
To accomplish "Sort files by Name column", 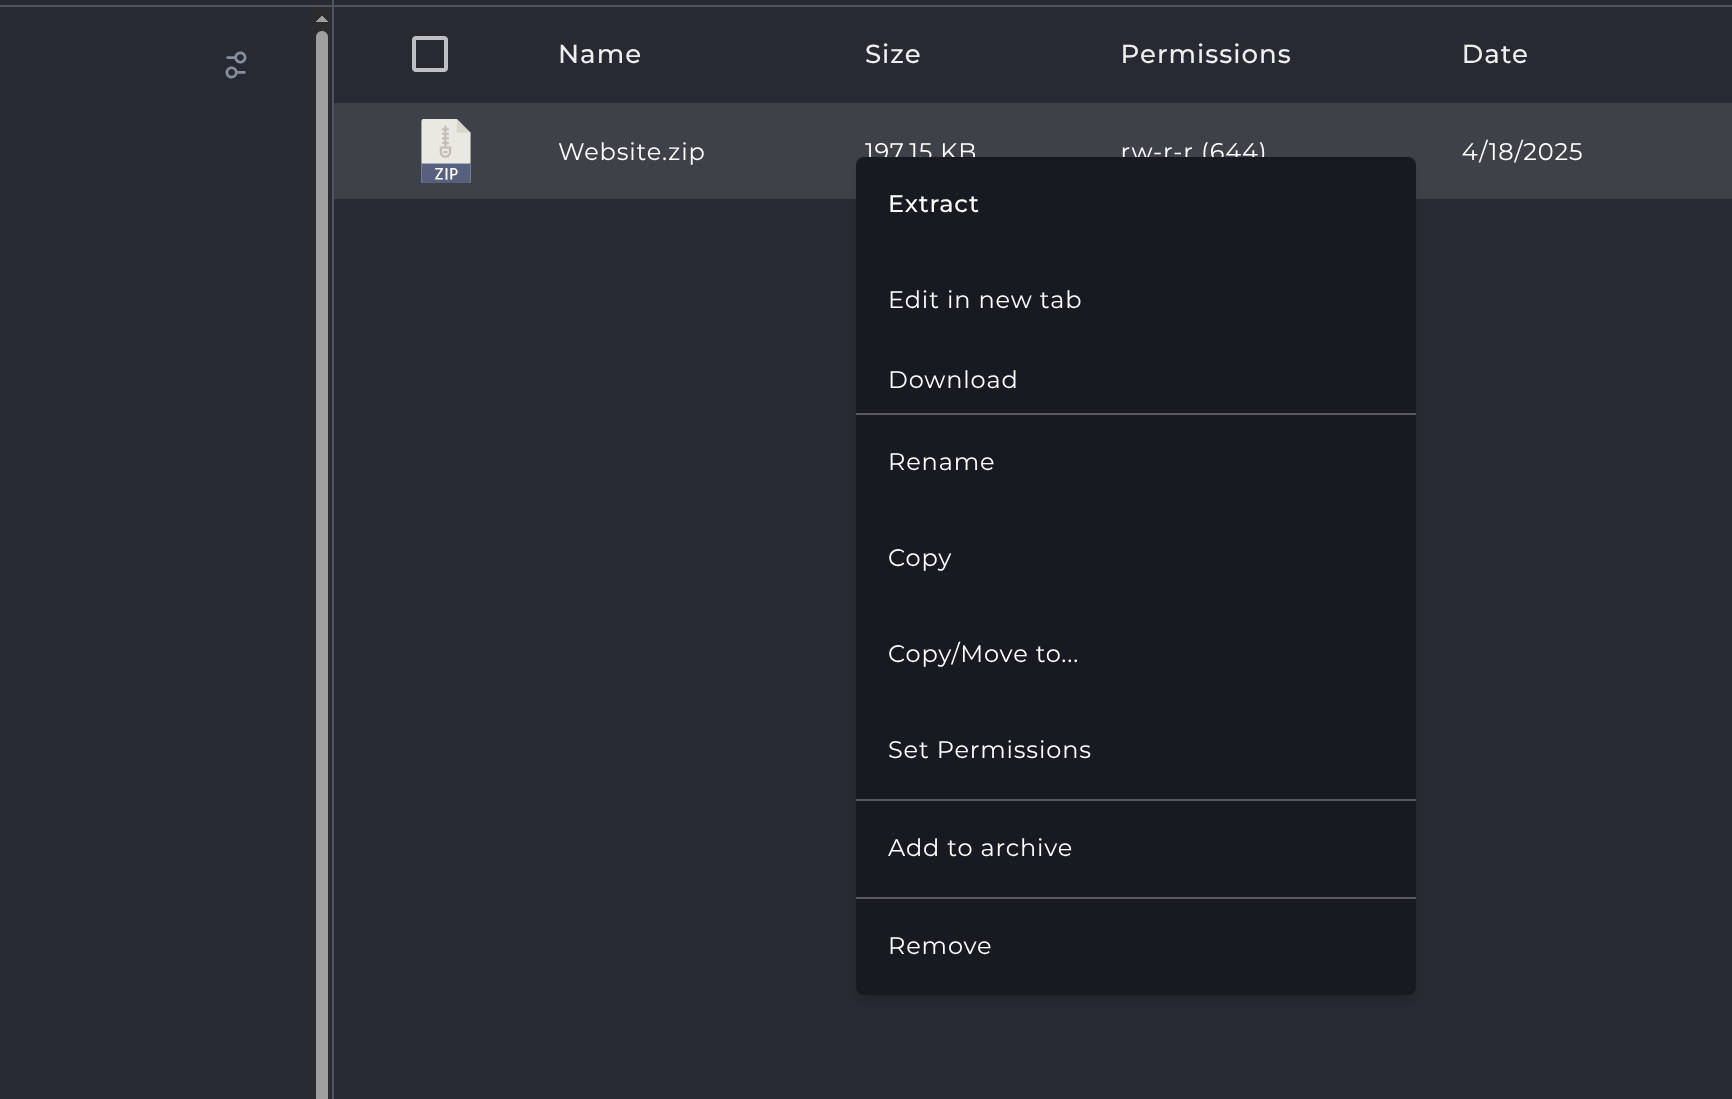I will tap(599, 54).
